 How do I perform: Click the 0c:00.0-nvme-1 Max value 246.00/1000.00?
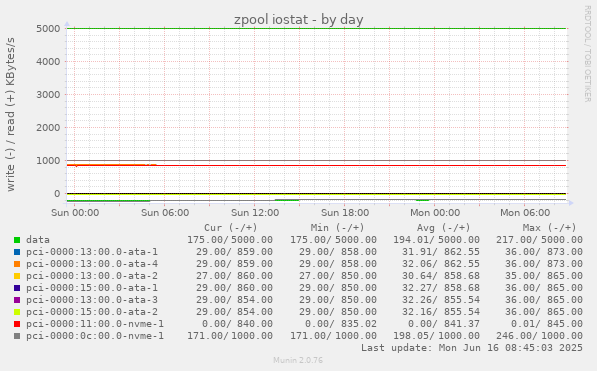(539, 336)
